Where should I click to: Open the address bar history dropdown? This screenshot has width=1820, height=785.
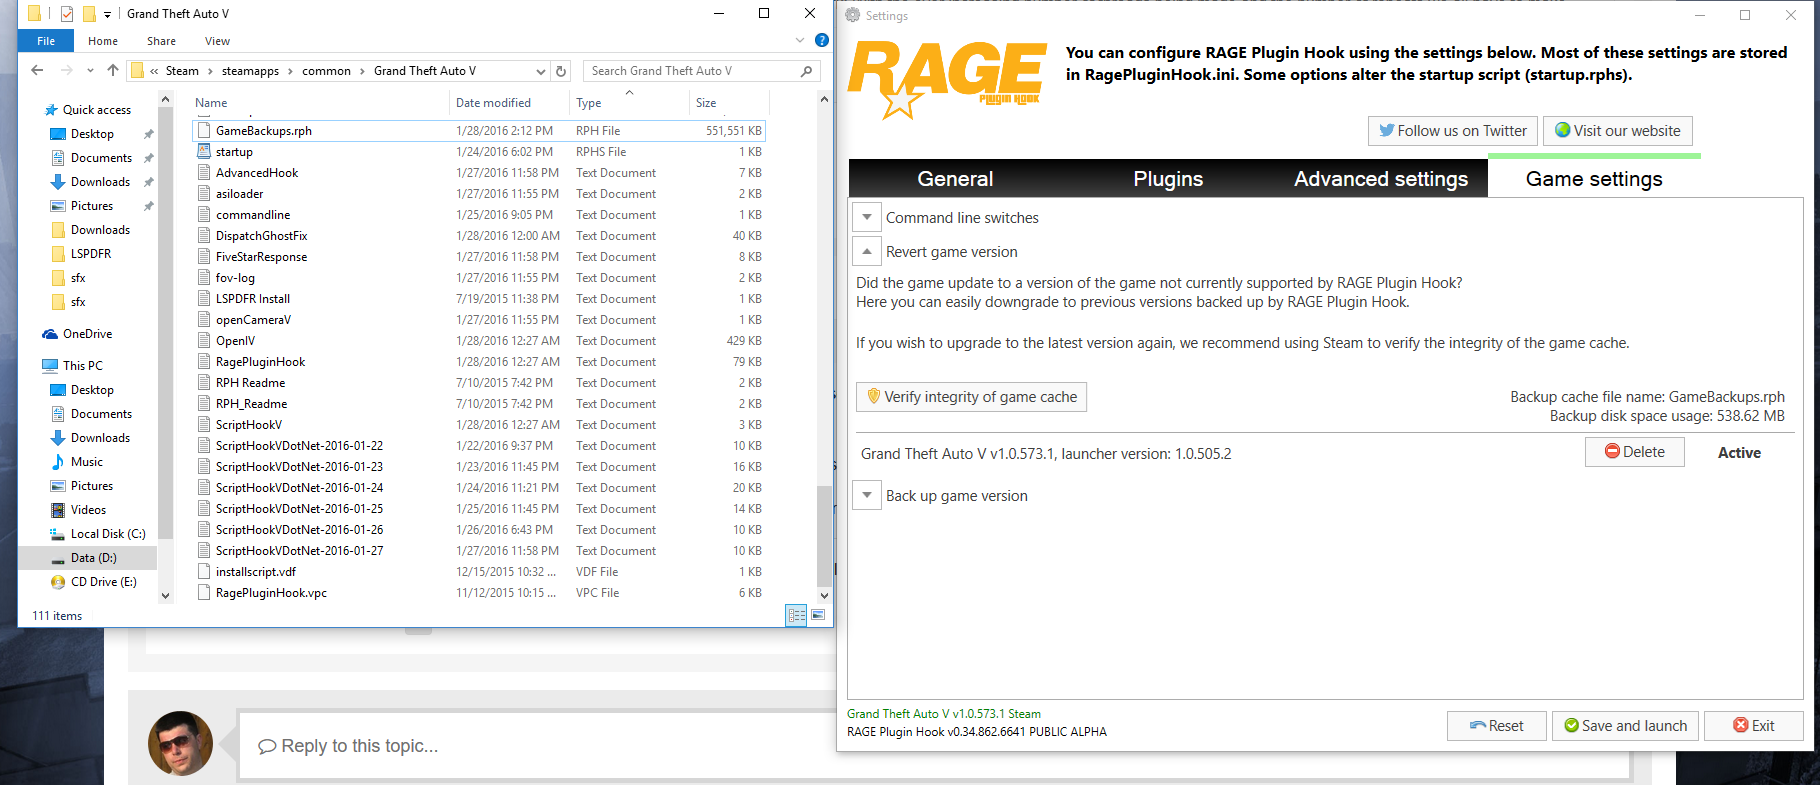[x=541, y=71]
